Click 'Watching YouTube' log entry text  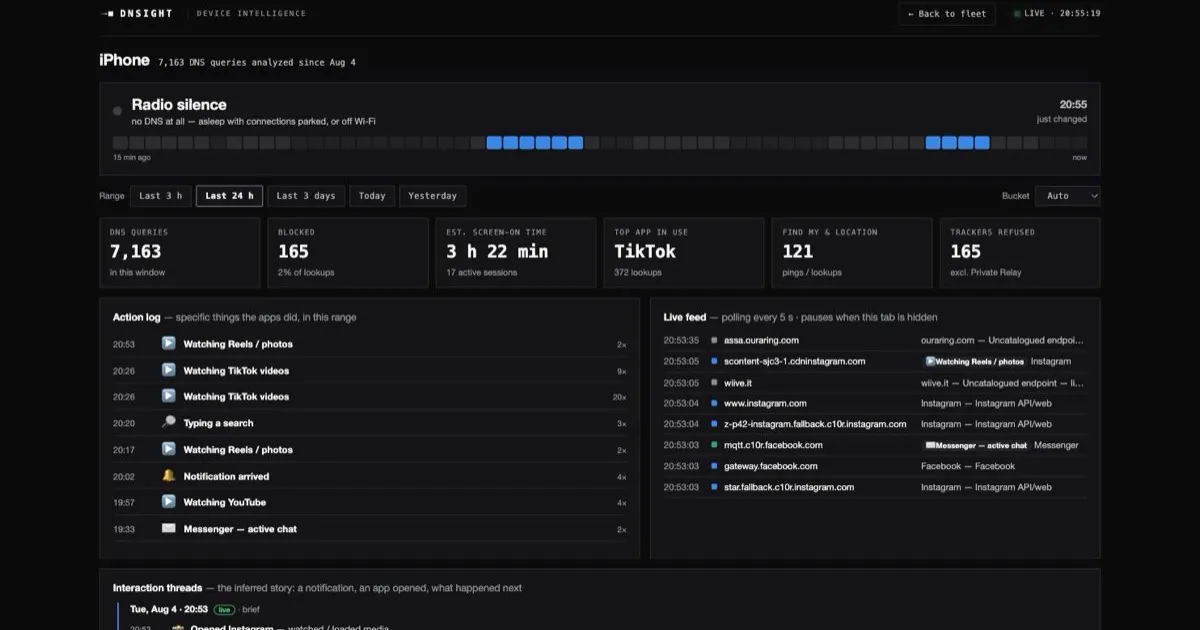point(224,502)
